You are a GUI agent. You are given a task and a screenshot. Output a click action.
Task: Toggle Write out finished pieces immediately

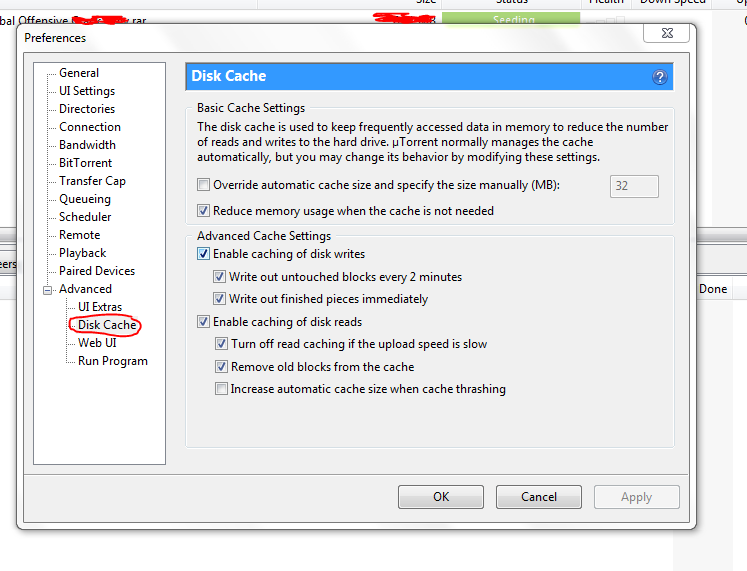click(220, 299)
